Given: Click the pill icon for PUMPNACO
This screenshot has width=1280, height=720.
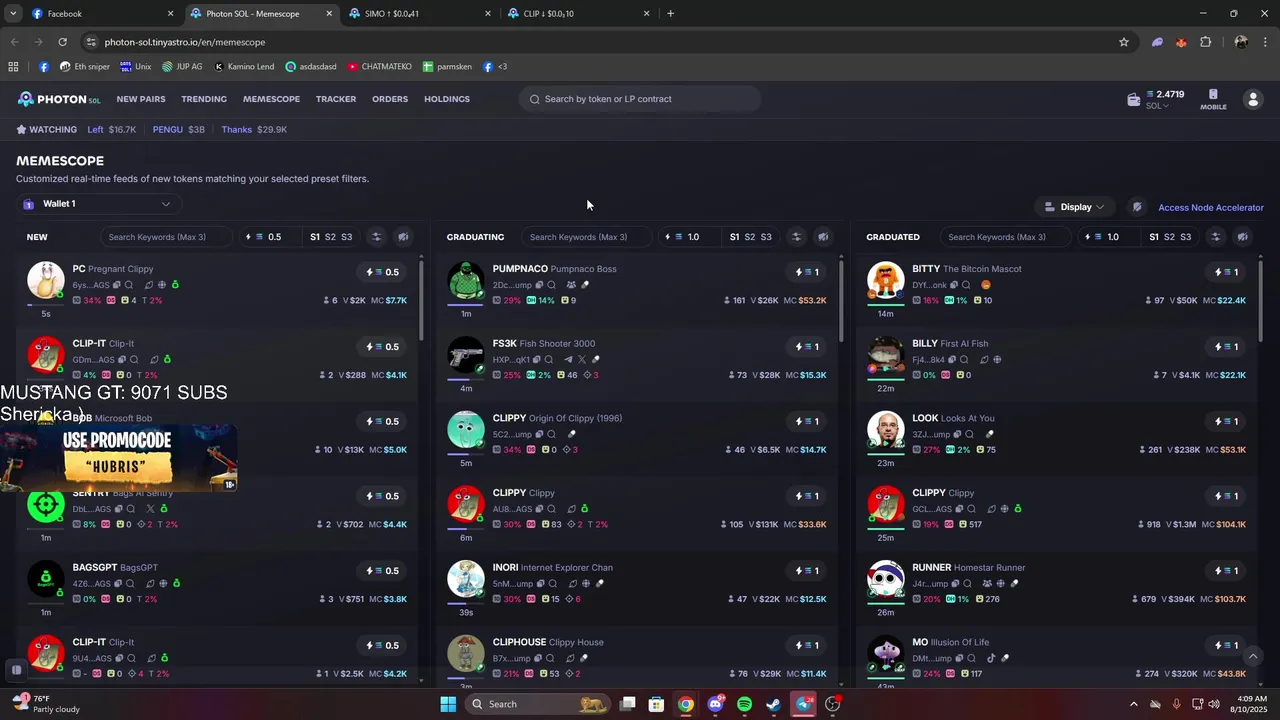Looking at the screenshot, I should pos(585,285).
